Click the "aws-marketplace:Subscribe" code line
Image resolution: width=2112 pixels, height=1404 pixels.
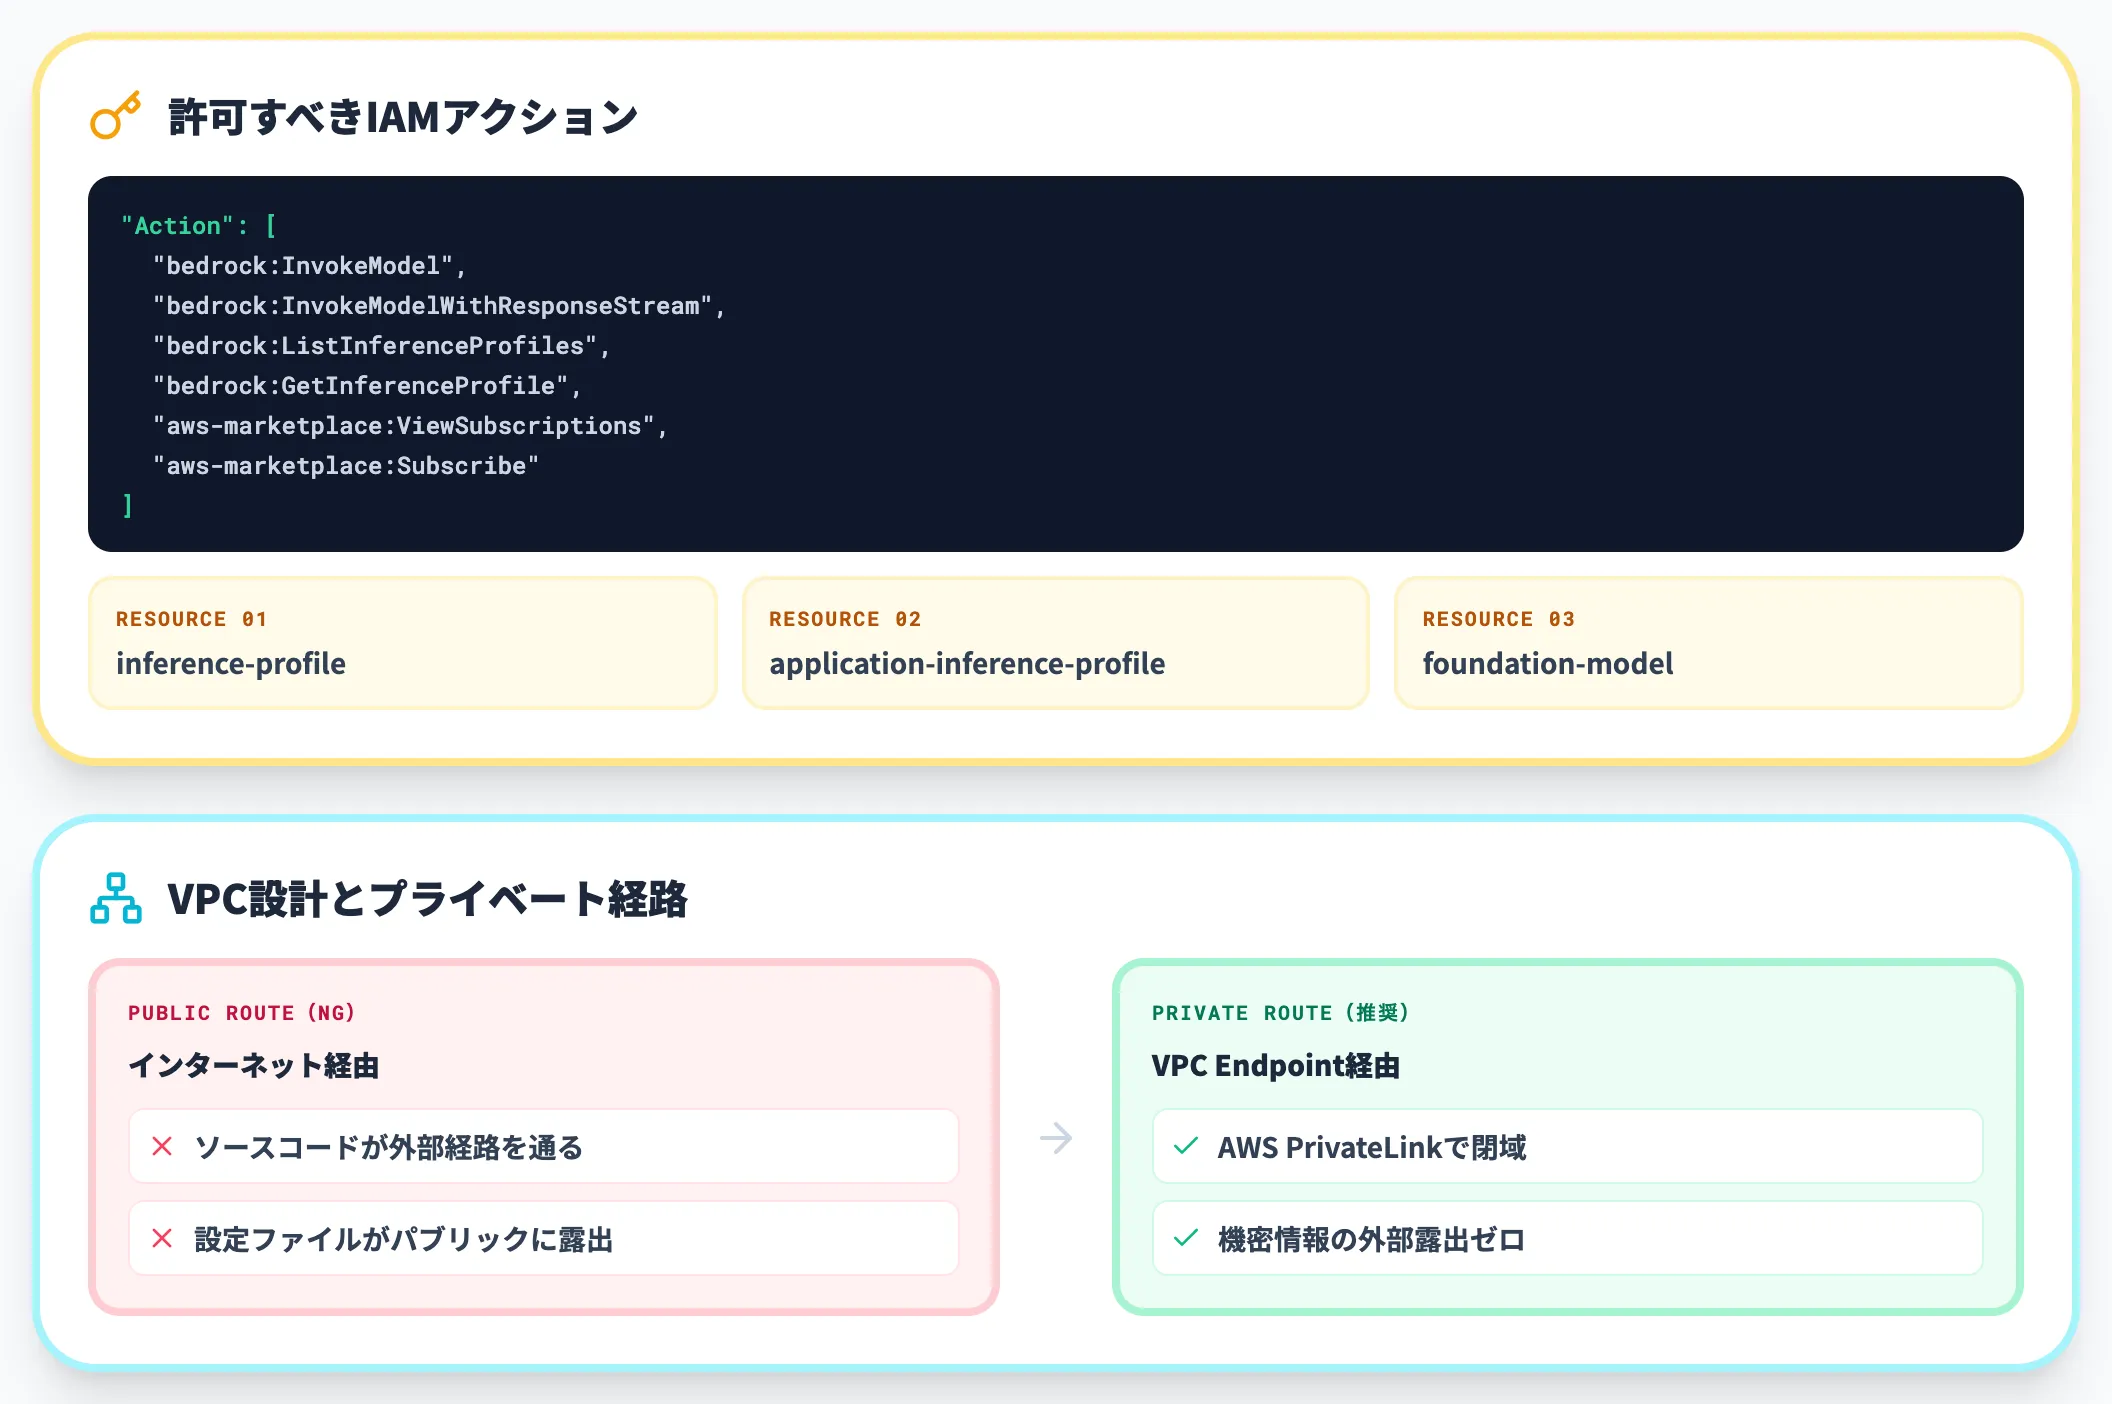pos(345,466)
